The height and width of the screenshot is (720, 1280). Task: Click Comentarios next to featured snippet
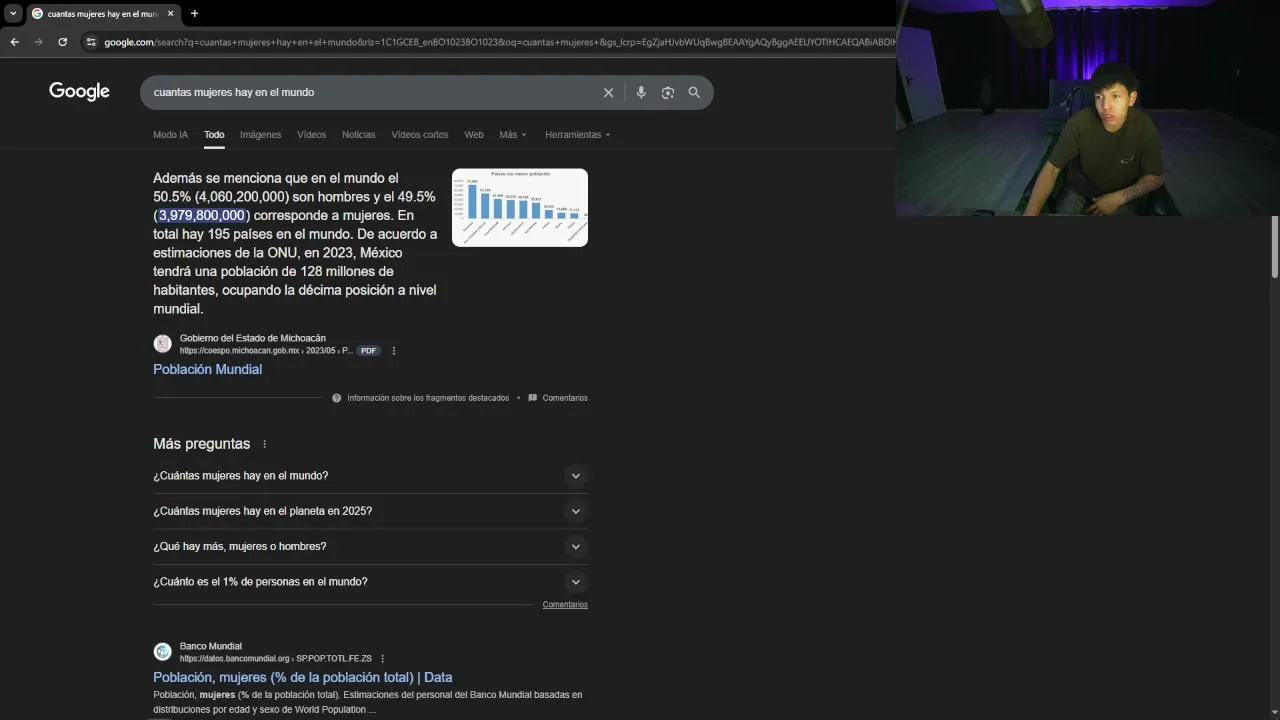tap(565, 398)
